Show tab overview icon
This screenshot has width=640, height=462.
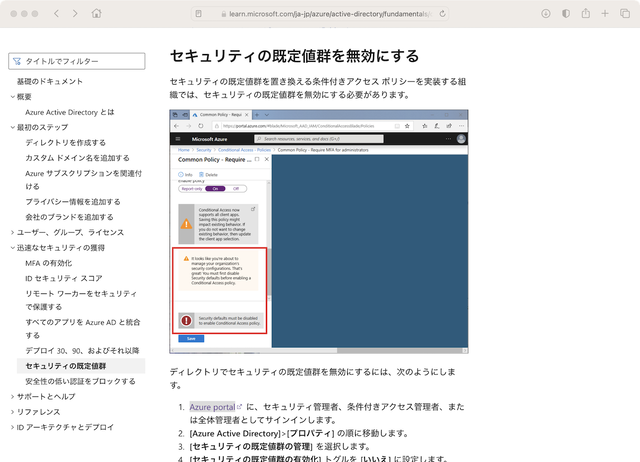click(x=625, y=13)
